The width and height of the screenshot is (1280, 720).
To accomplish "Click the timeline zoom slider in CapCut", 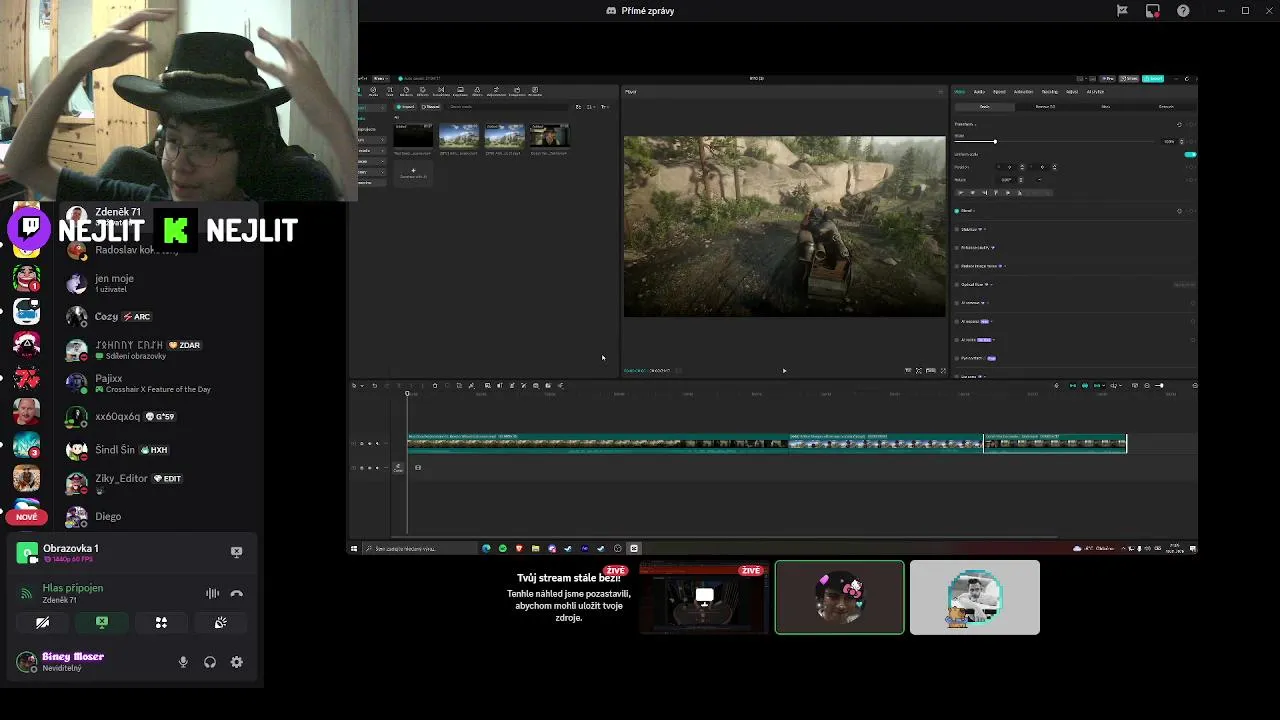I will [x=1159, y=386].
